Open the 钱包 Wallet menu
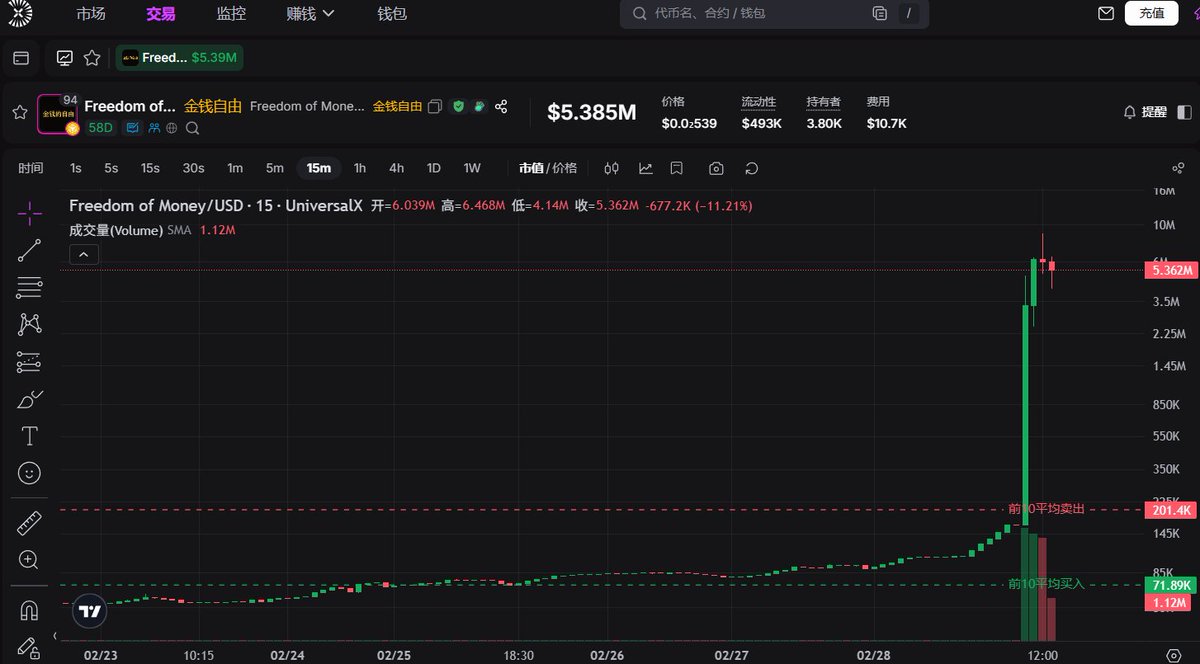The width and height of the screenshot is (1200, 664). point(392,14)
